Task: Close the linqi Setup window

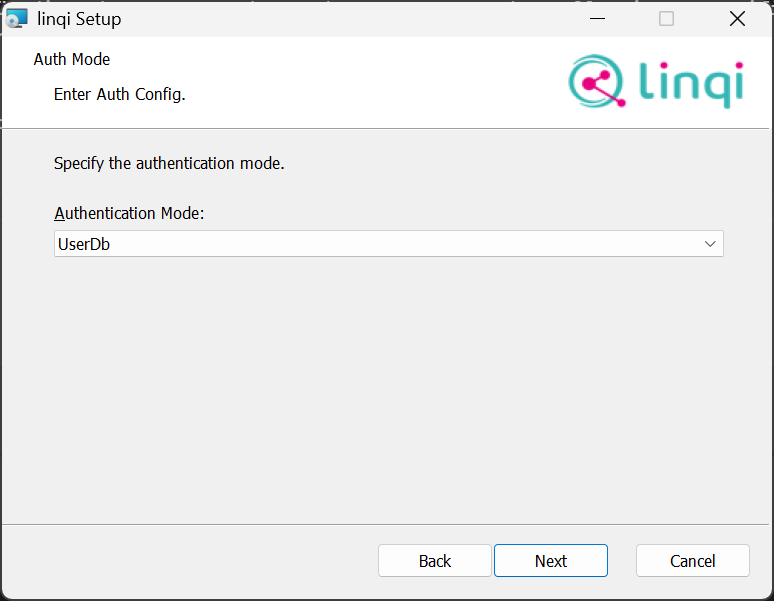Action: 737,19
